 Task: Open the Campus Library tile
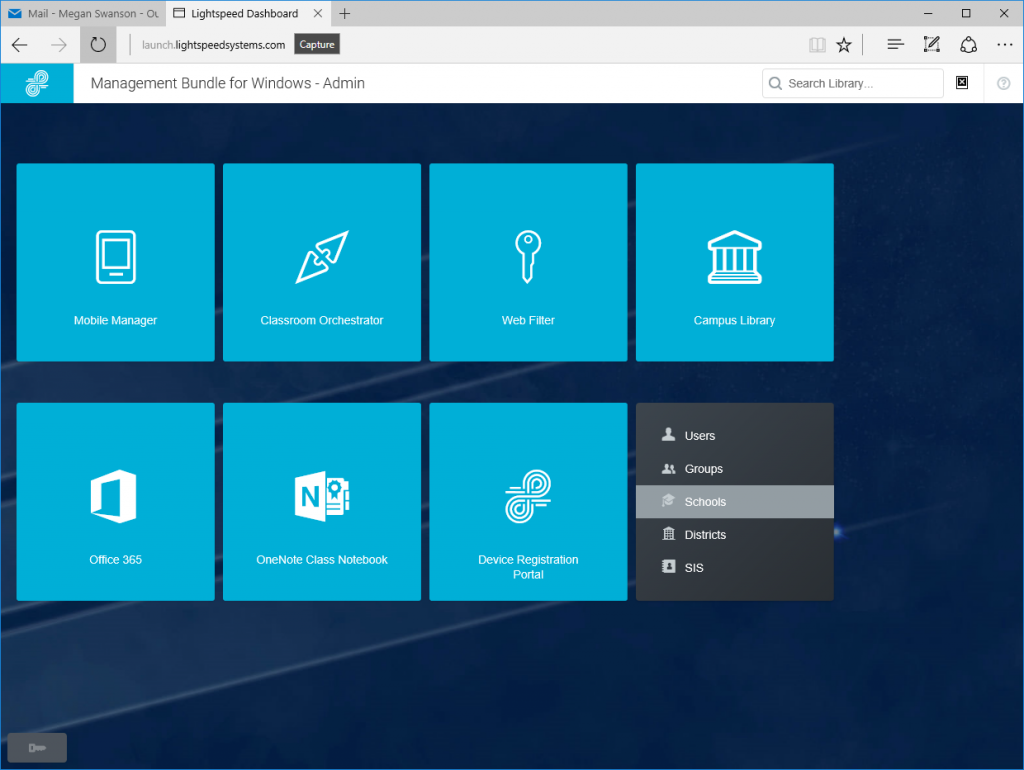[x=735, y=262]
